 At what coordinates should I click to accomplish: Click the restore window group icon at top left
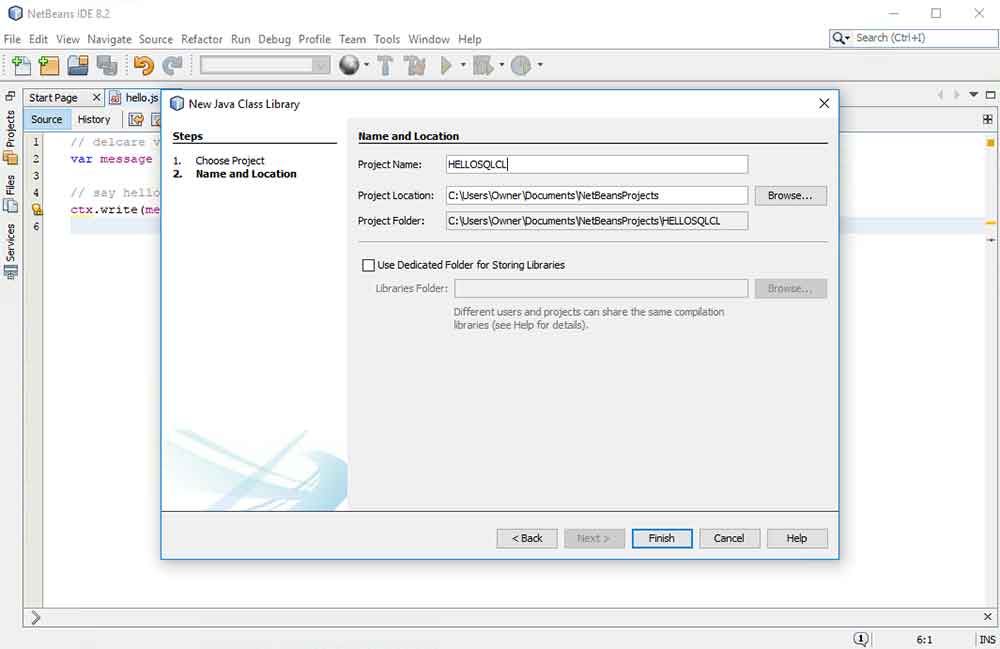pos(10,96)
